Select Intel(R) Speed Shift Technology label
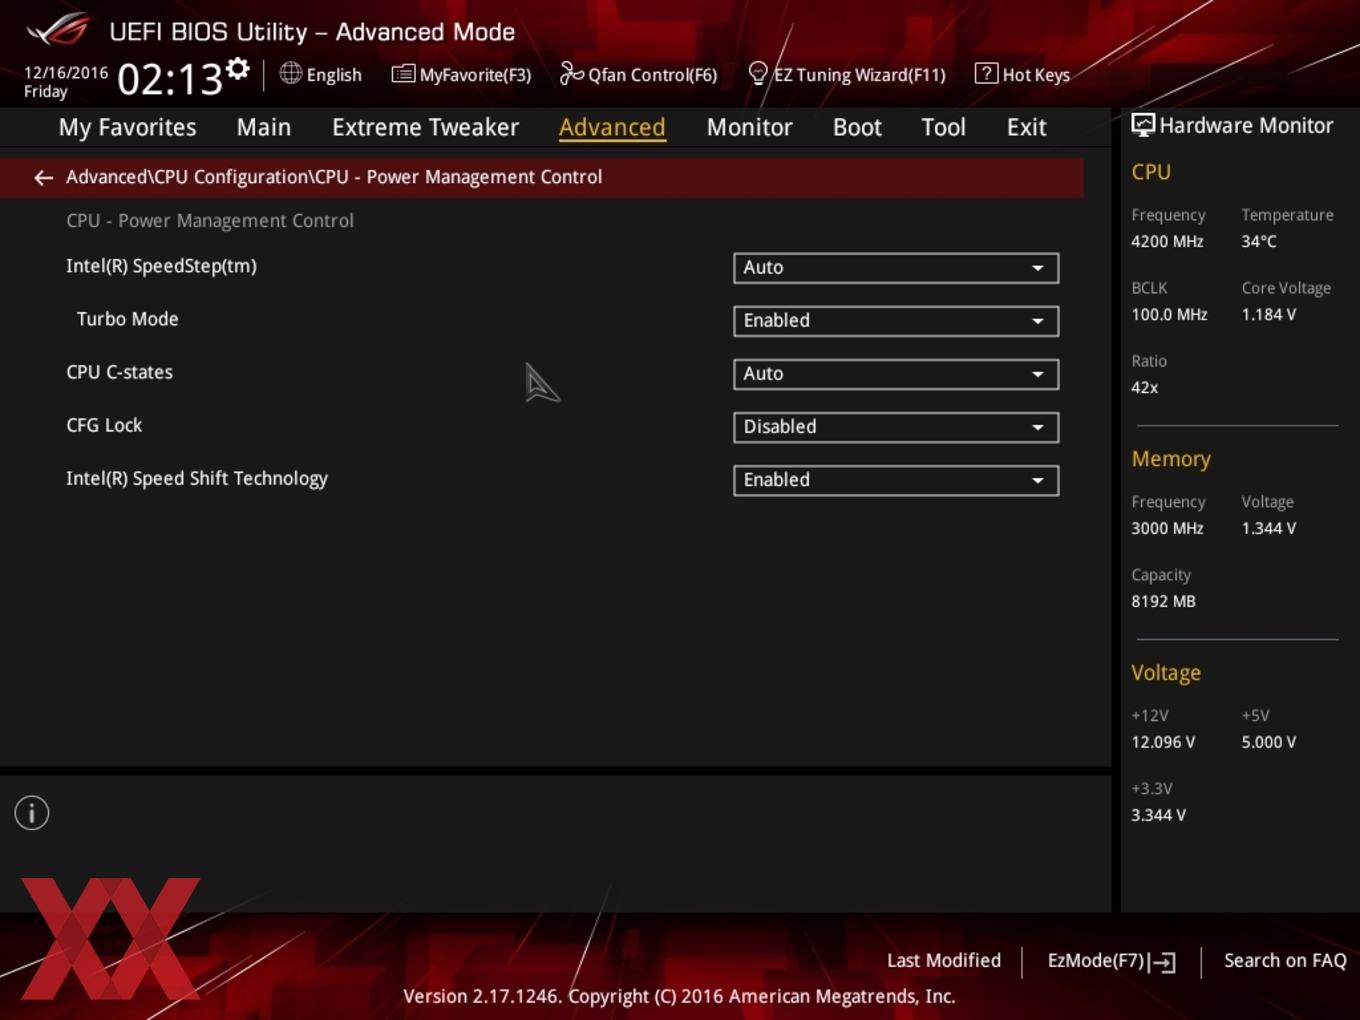The image size is (1360, 1020). [197, 478]
